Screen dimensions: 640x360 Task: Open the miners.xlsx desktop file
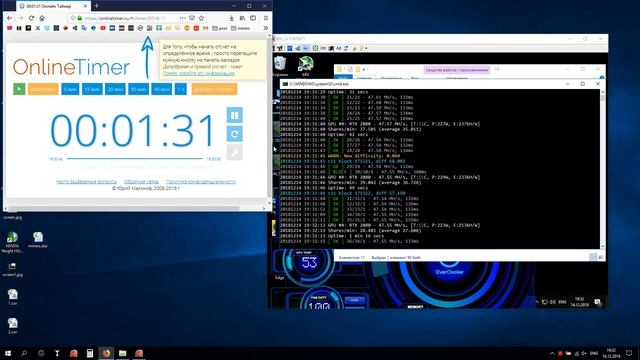[38, 240]
